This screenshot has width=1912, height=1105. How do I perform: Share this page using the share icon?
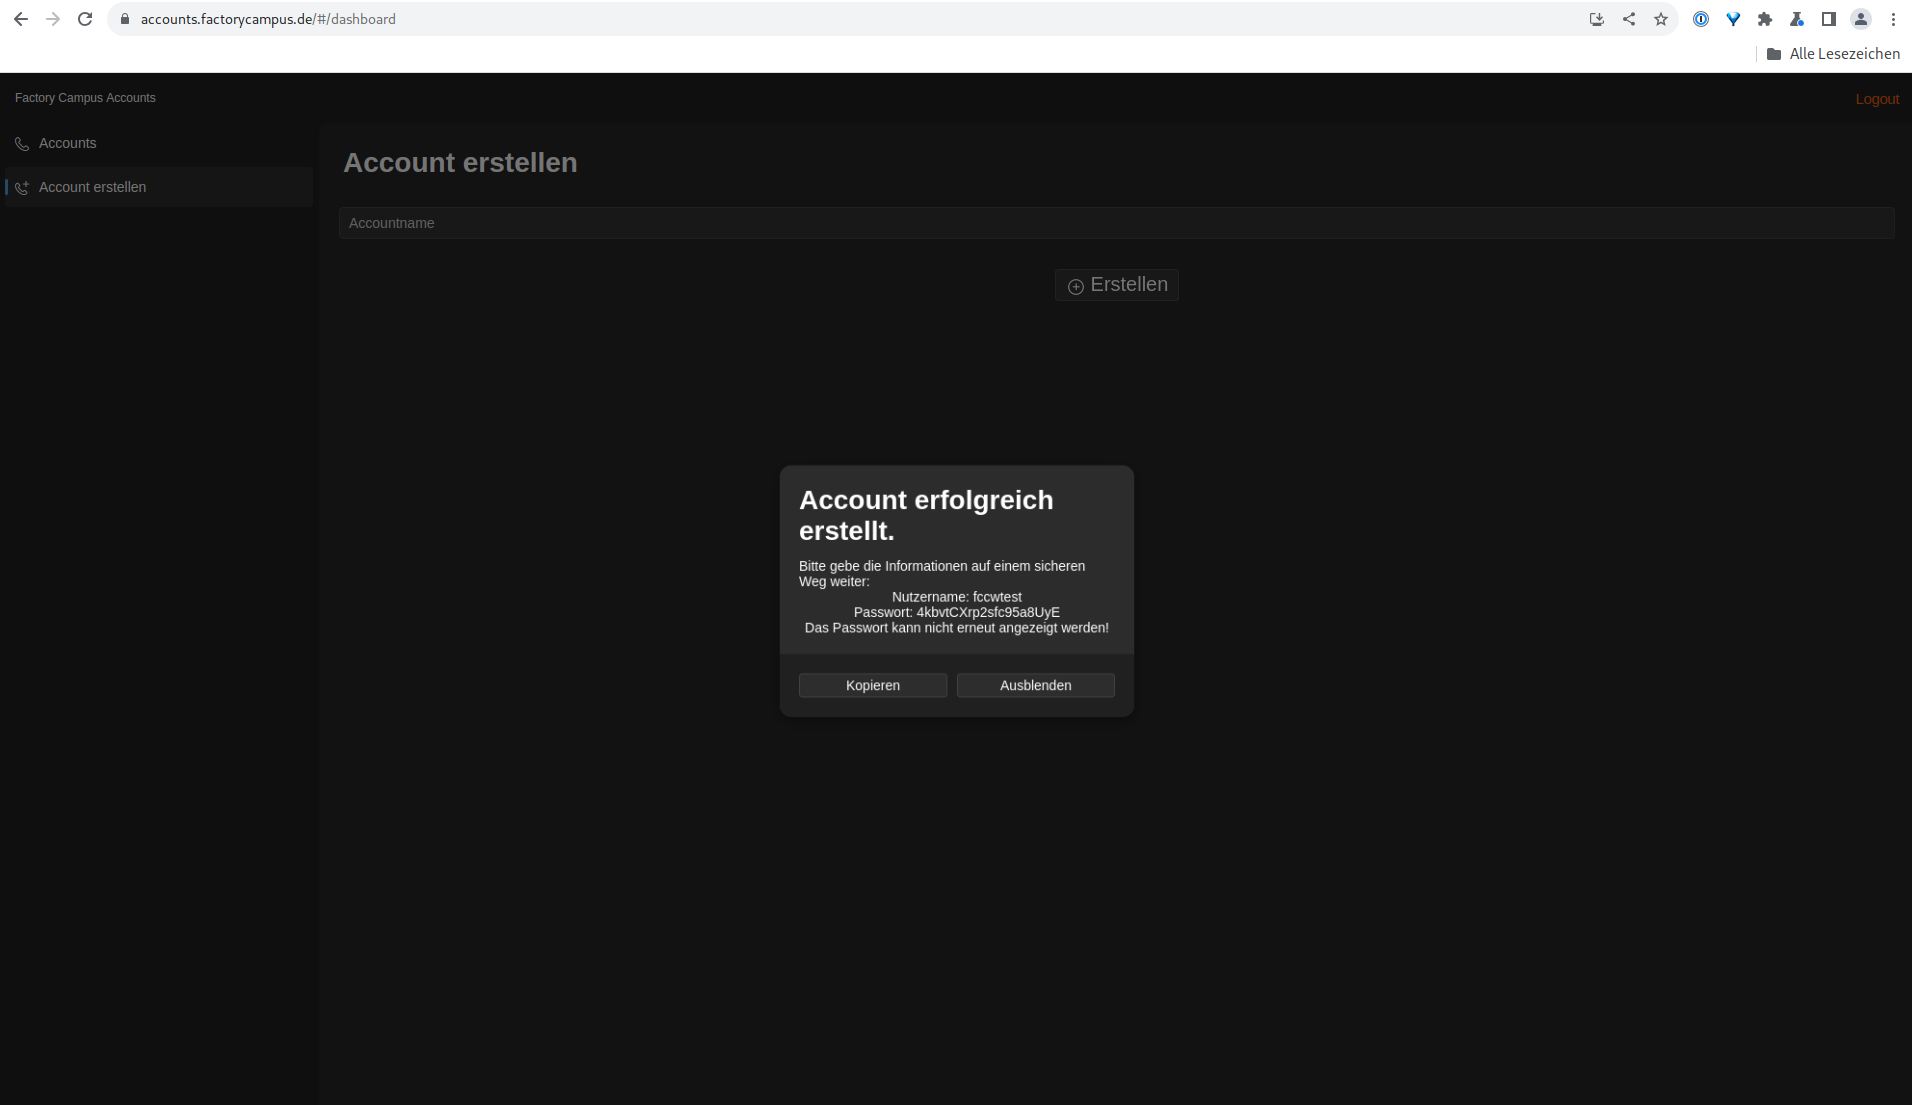coord(1629,19)
